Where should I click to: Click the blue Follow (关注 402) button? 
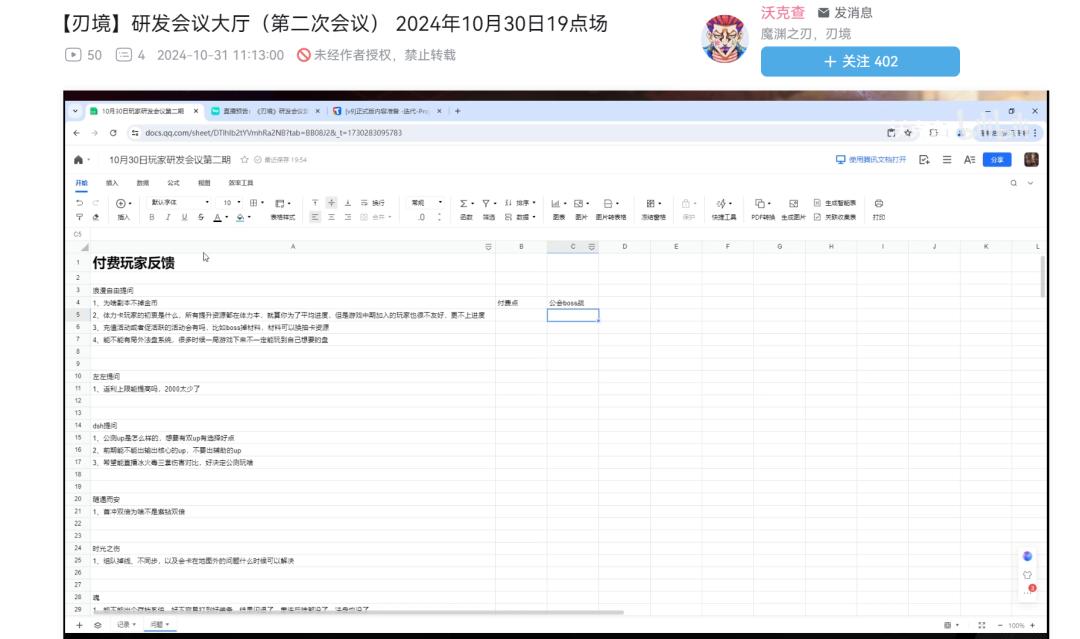coord(860,61)
